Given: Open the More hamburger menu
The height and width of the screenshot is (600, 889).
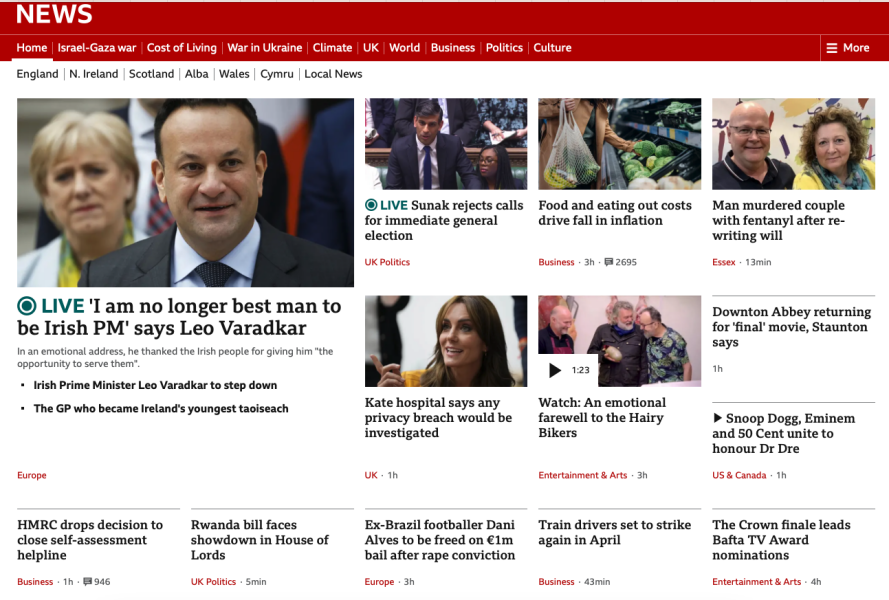Looking at the screenshot, I should coord(848,48).
